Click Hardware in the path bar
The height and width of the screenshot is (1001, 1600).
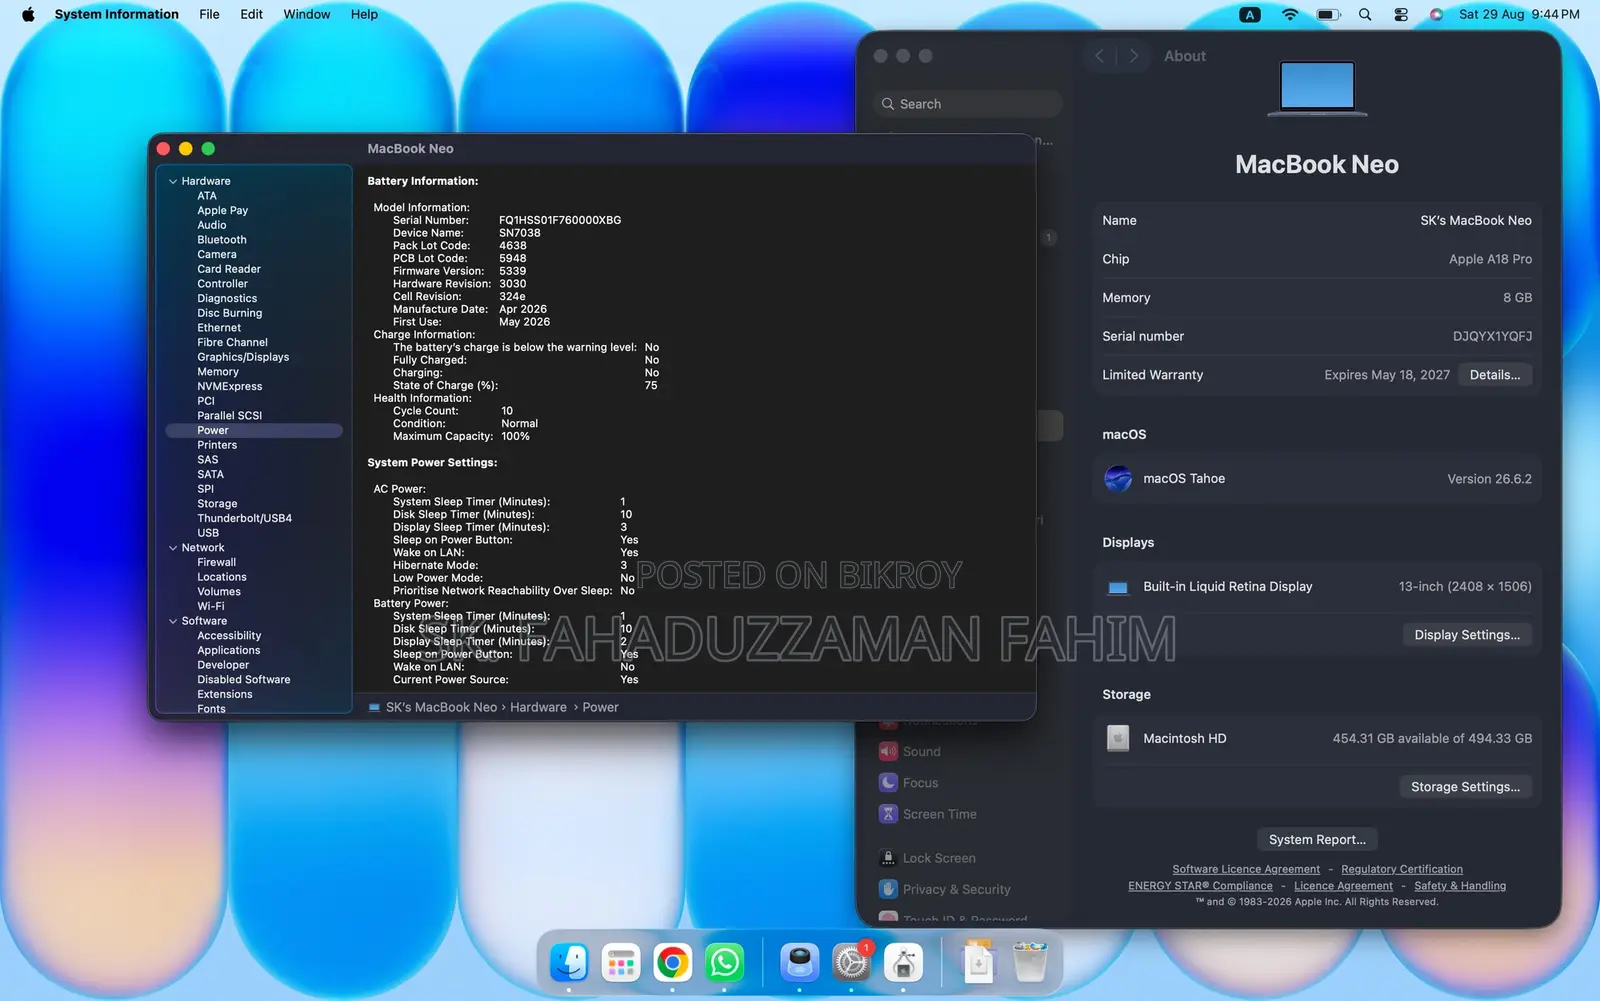pos(538,708)
